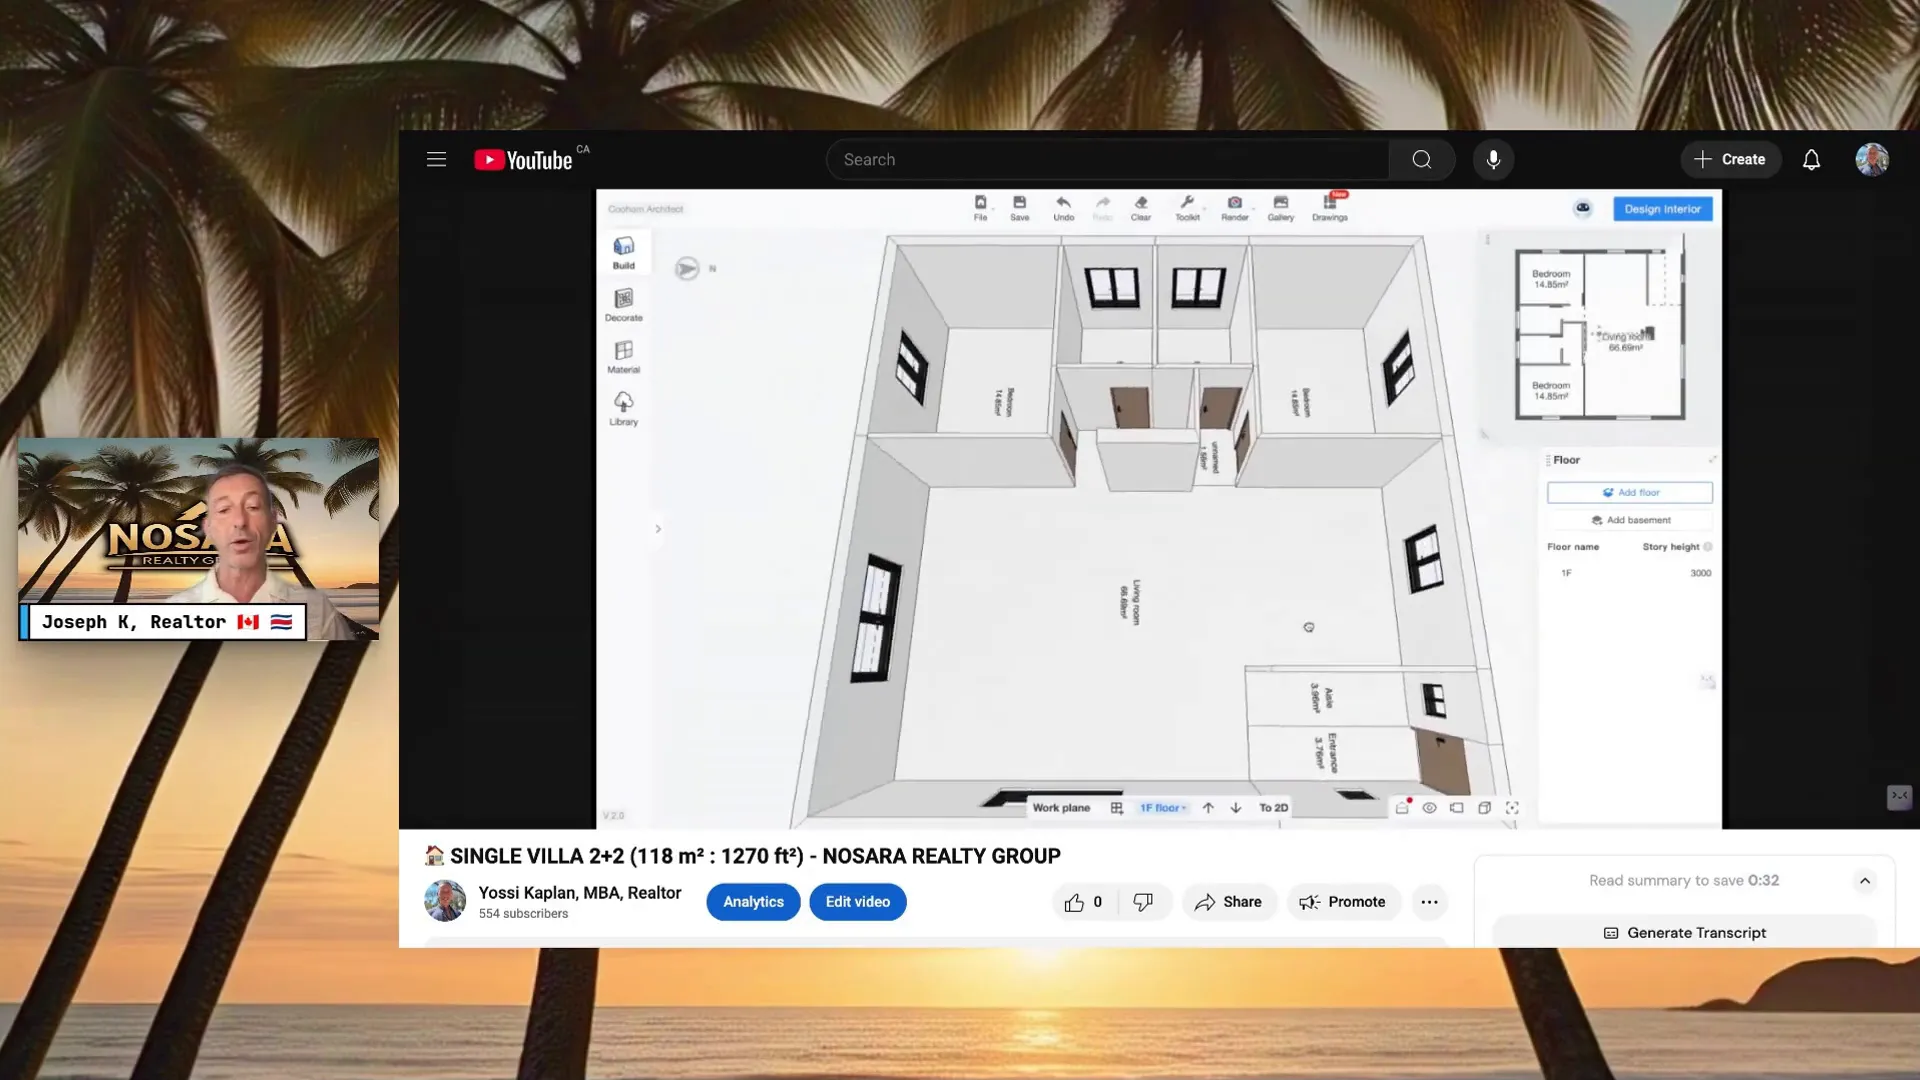
Task: Select the Material sidebar tab
Action: [624, 357]
